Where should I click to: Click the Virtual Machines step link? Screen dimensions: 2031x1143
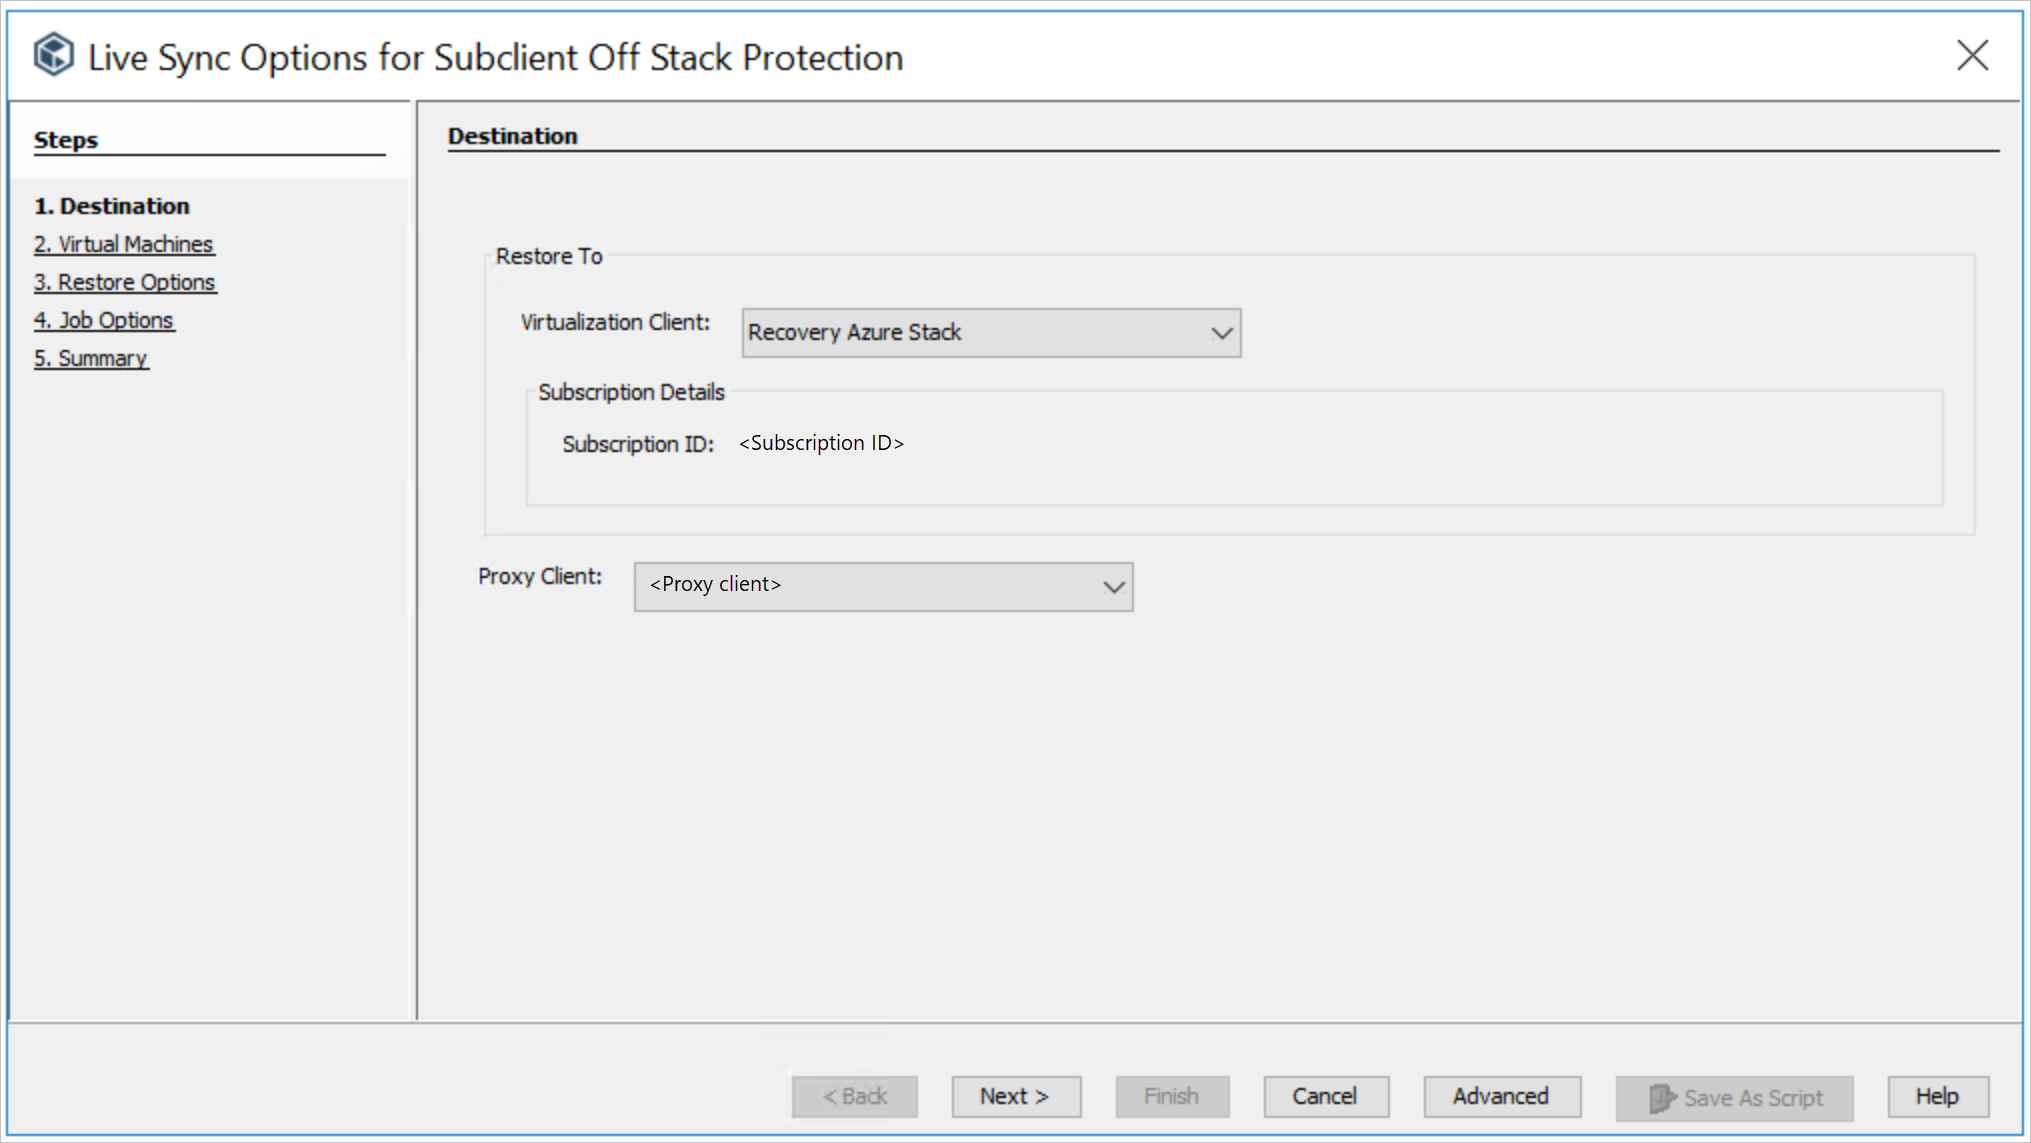coord(124,243)
